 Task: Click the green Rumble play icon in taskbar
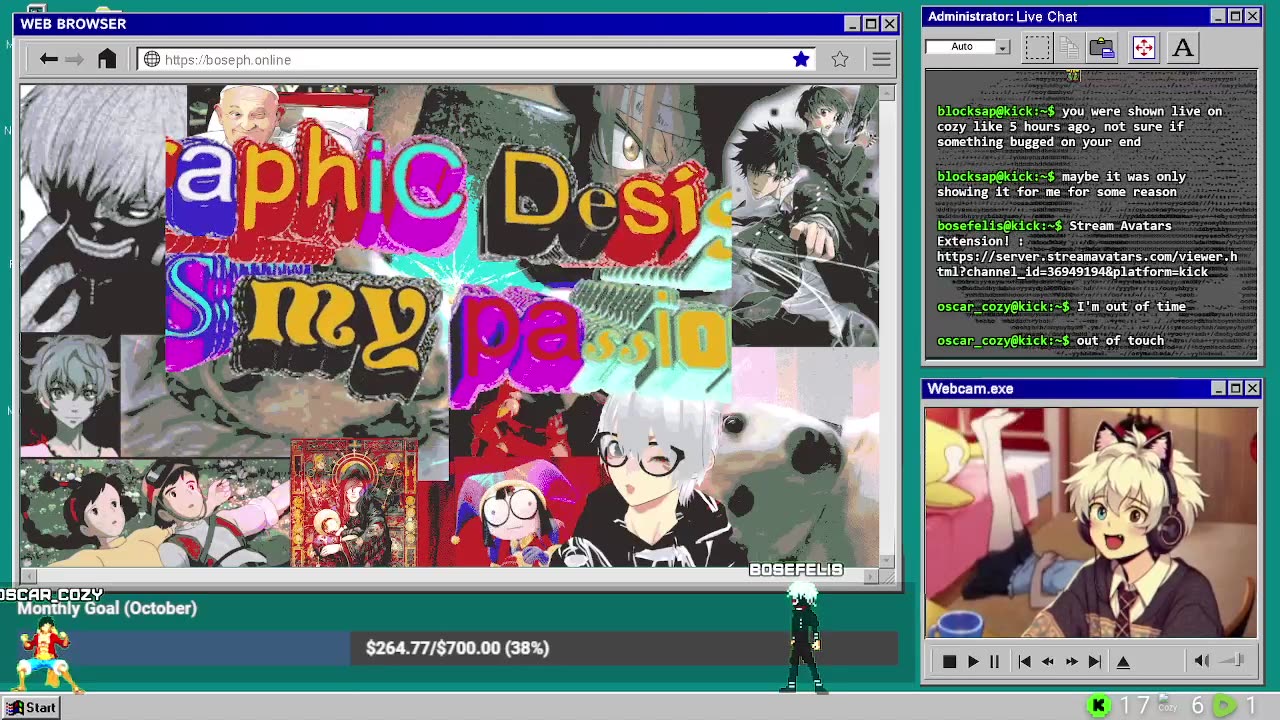pos(1224,706)
